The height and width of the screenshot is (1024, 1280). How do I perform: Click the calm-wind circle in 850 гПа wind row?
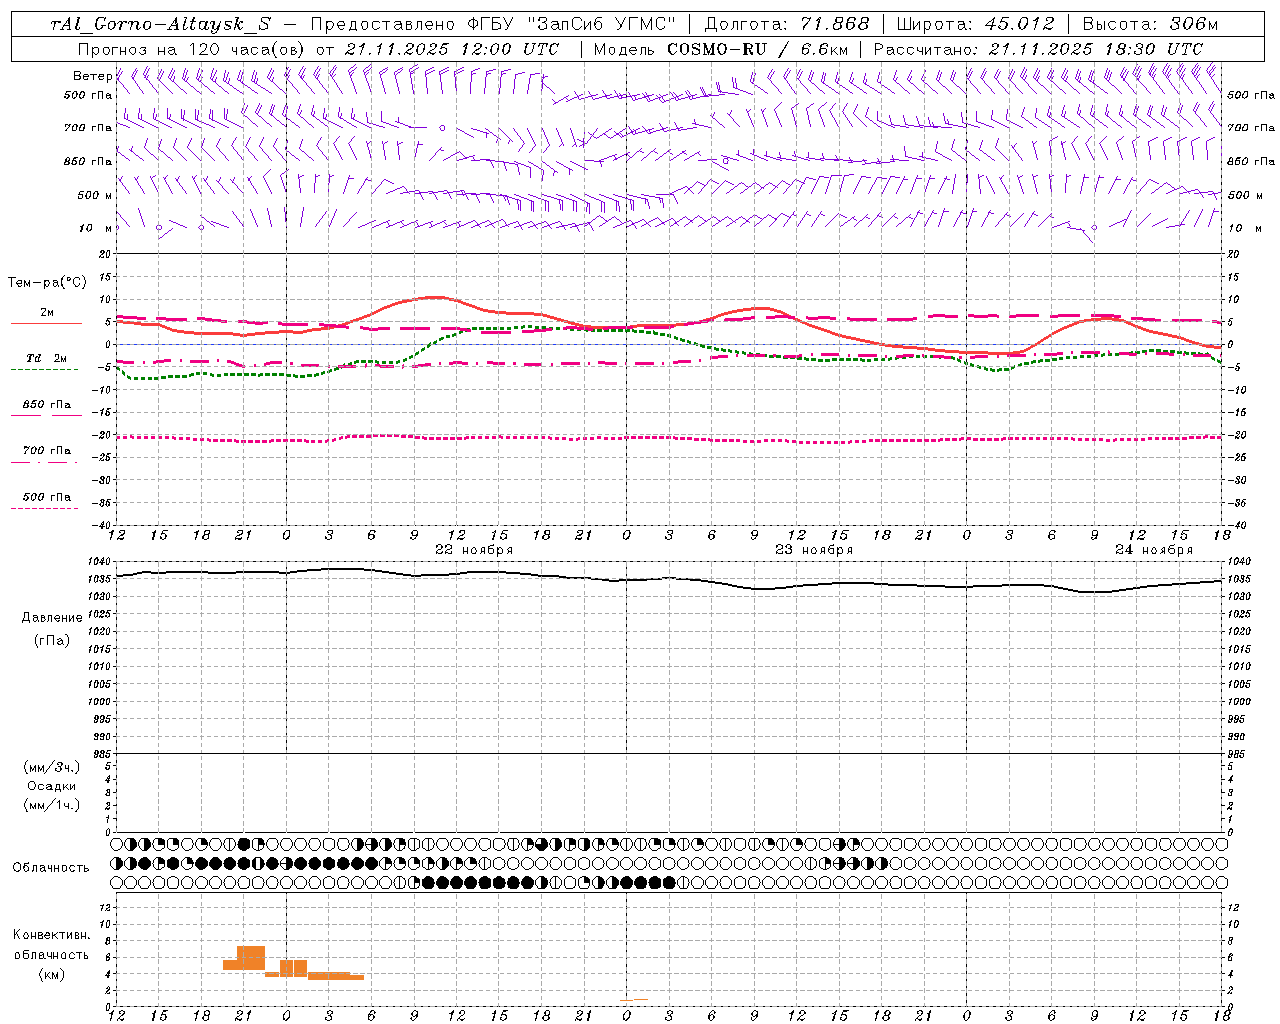tap(726, 161)
